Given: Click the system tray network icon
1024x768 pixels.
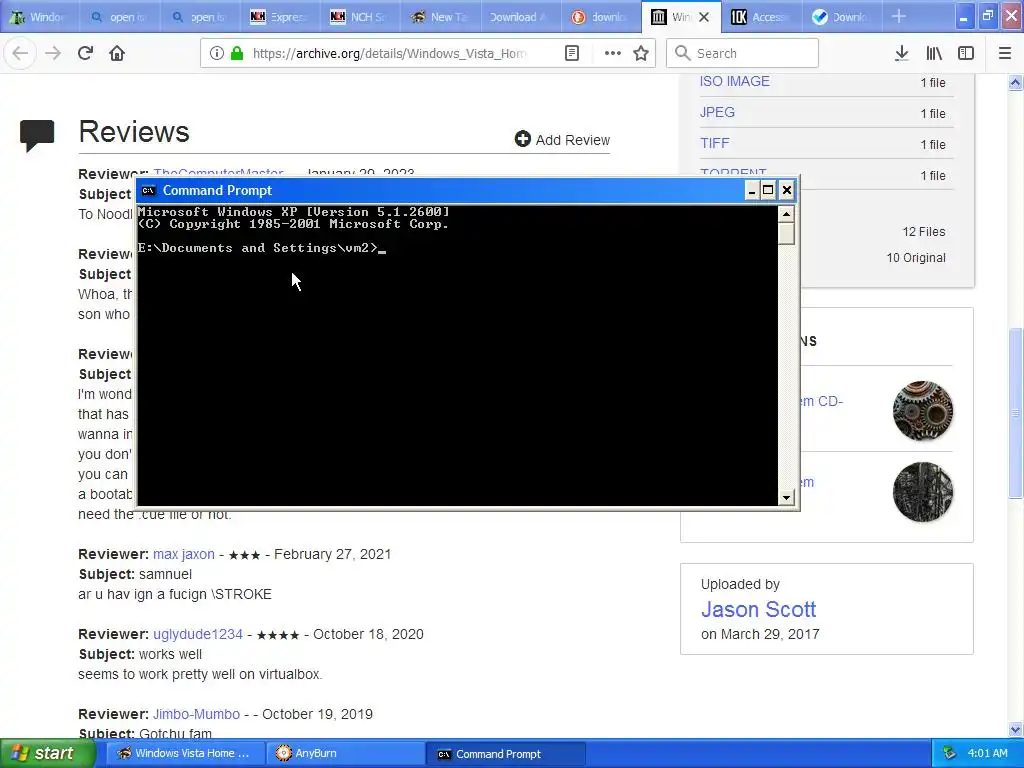Looking at the screenshot, I should pos(950,753).
